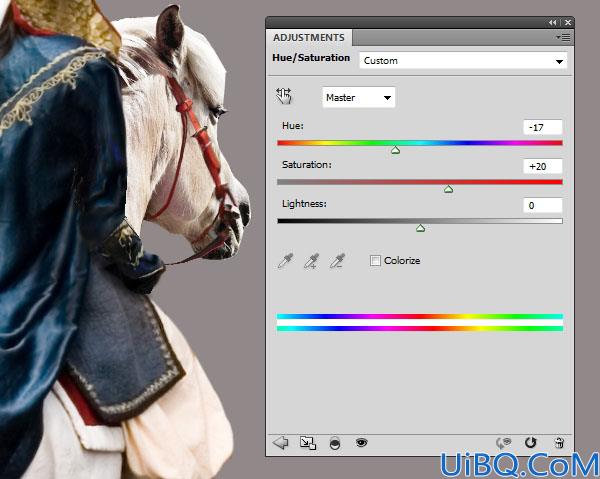Pick the subtract-from-sample eyedropper
Image resolution: width=600 pixels, height=479 pixels.
click(337, 261)
